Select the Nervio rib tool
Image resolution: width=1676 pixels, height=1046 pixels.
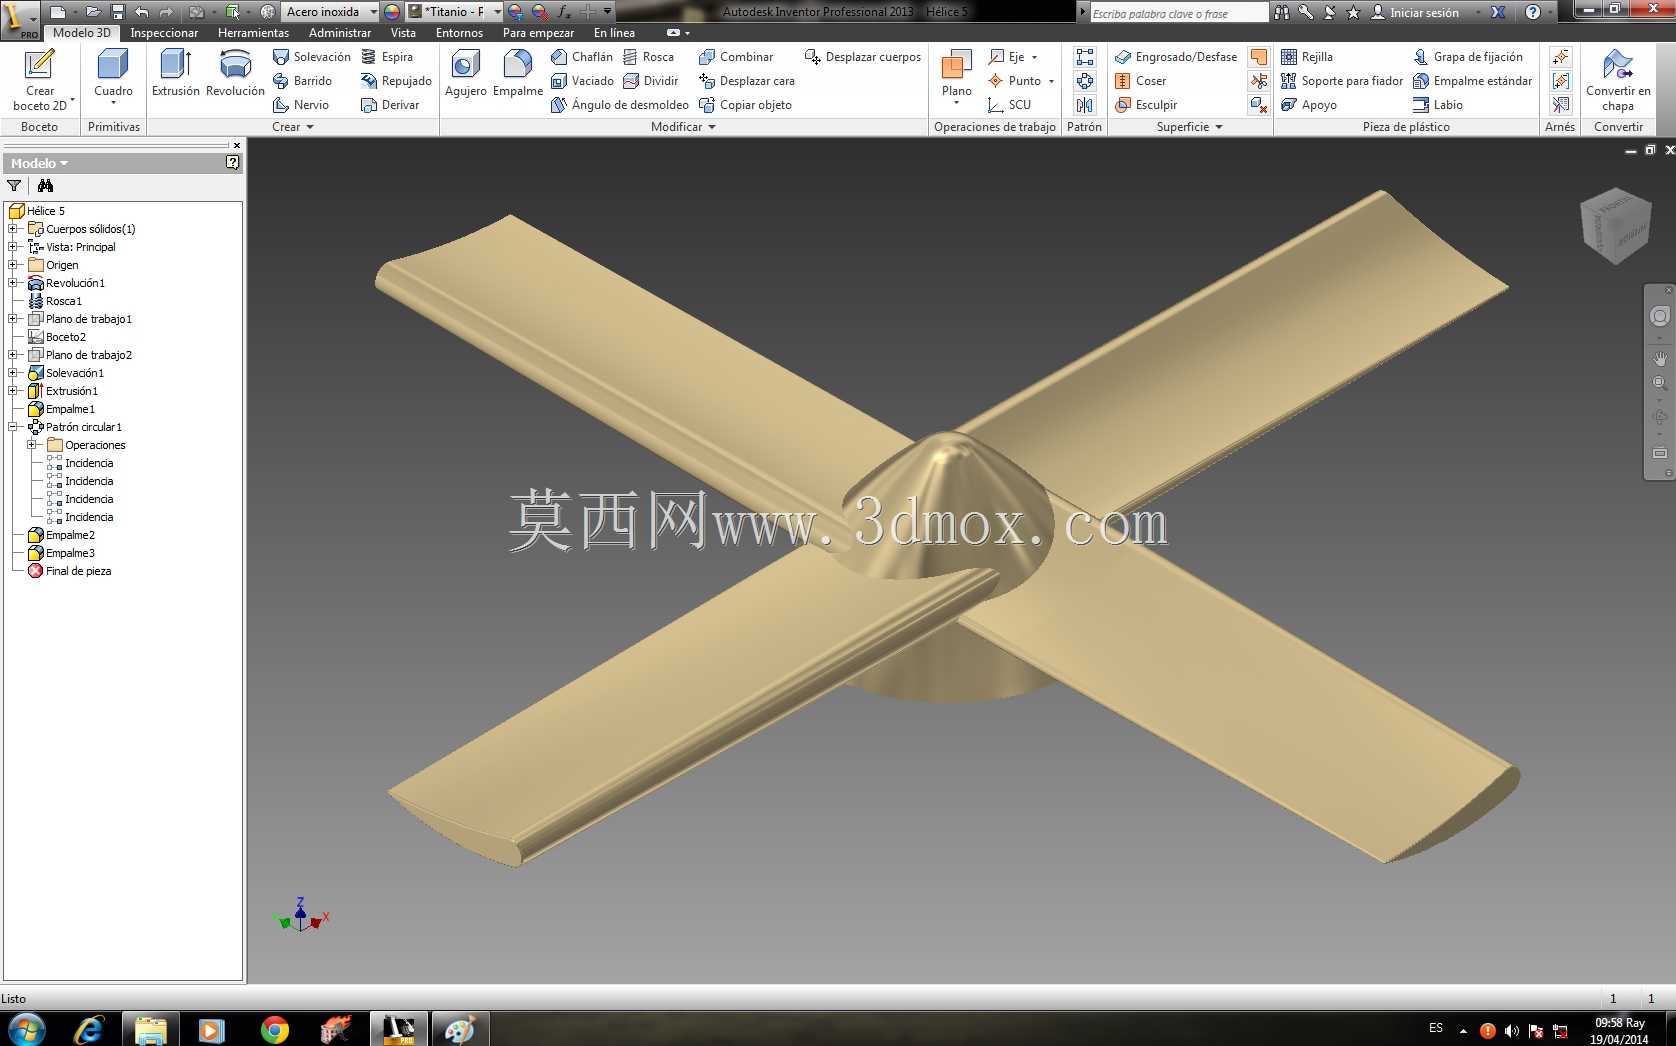tap(300, 105)
